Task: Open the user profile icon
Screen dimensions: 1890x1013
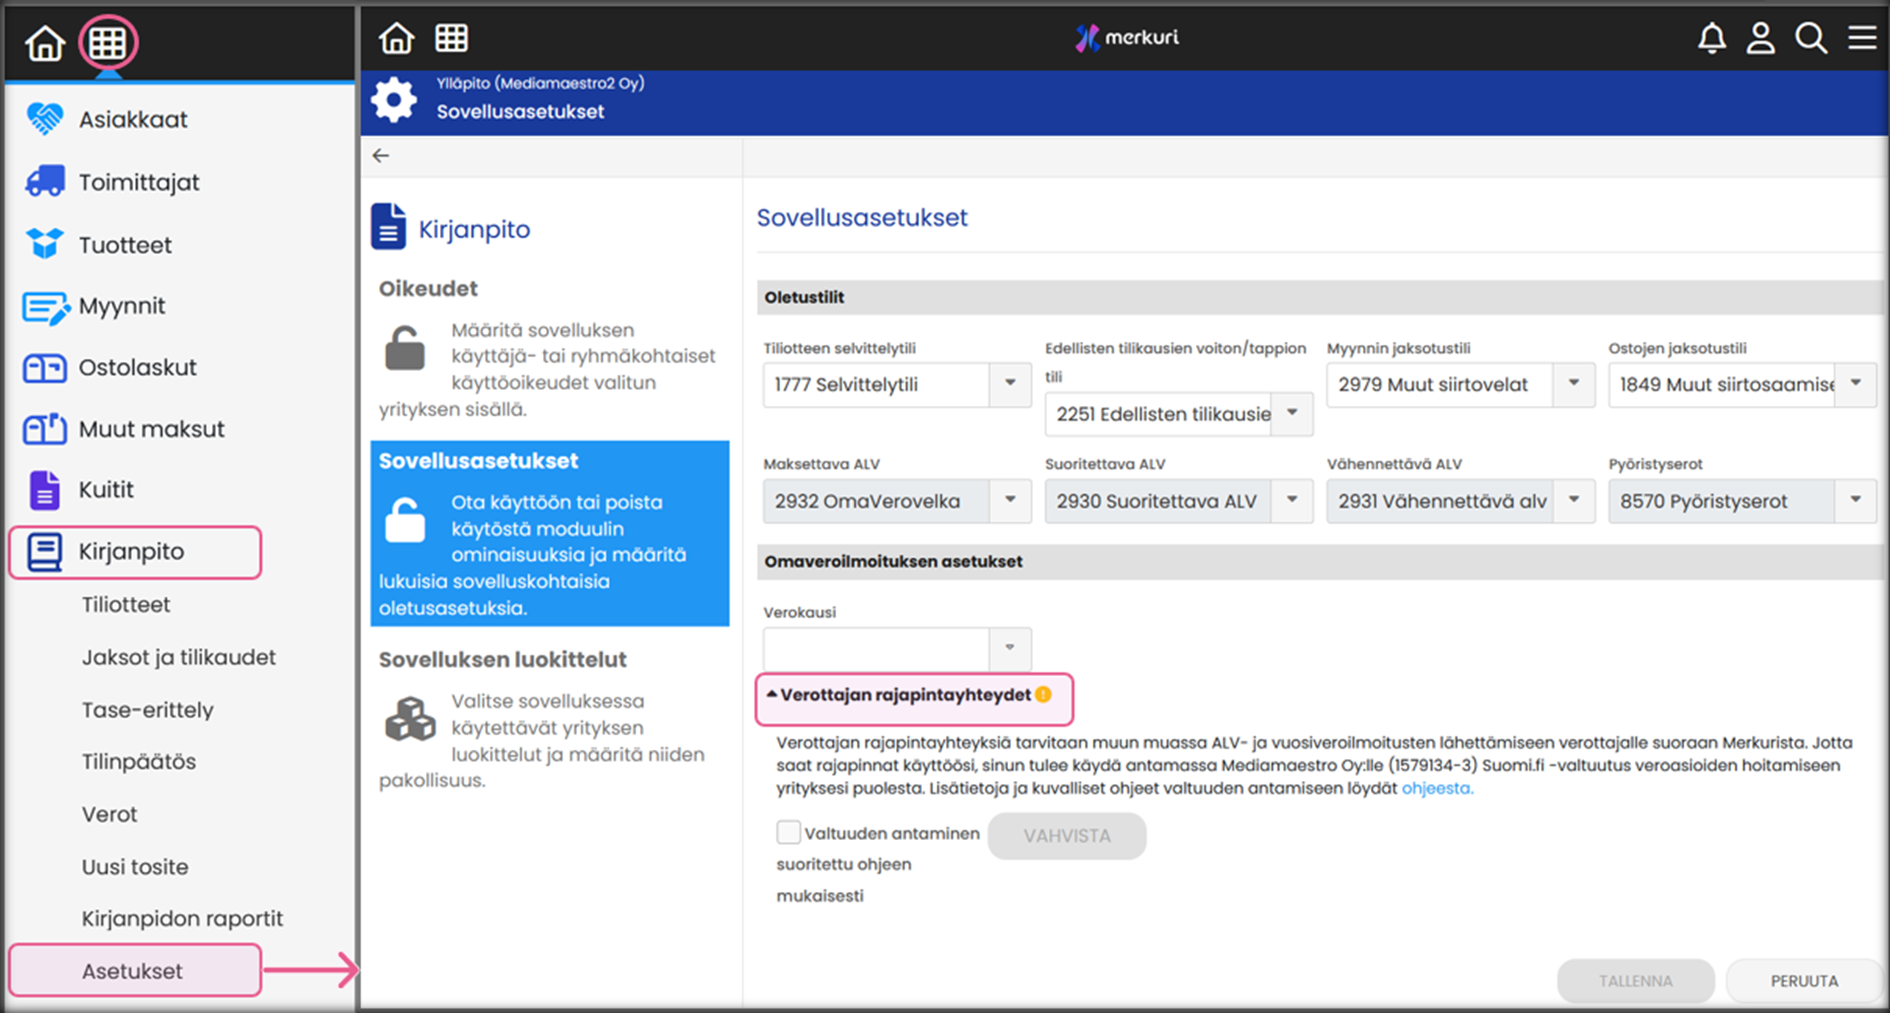Action: pos(1760,38)
